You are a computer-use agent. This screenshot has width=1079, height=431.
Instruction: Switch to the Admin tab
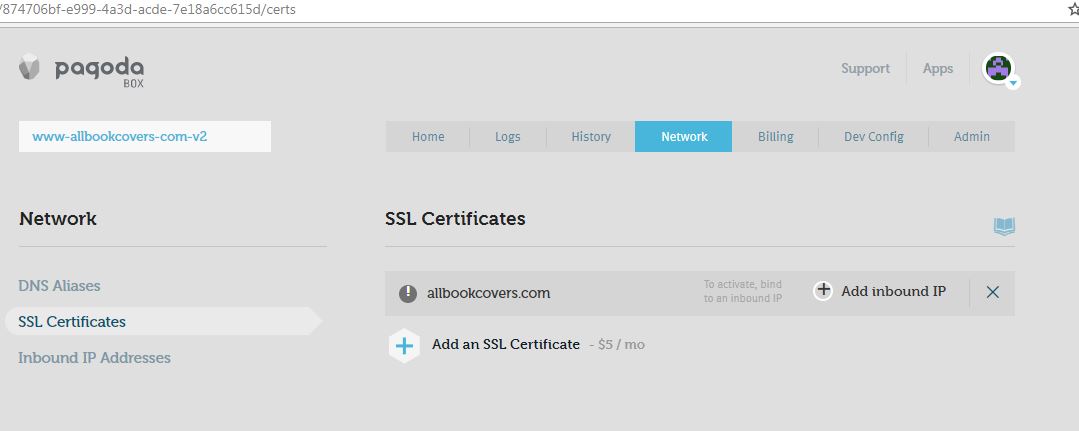click(x=972, y=136)
